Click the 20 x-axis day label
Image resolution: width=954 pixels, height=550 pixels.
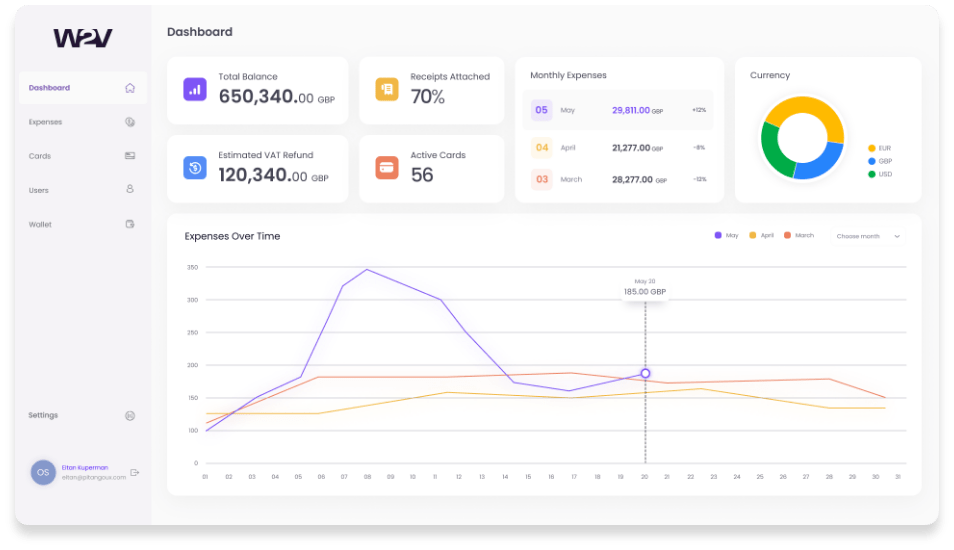(644, 477)
